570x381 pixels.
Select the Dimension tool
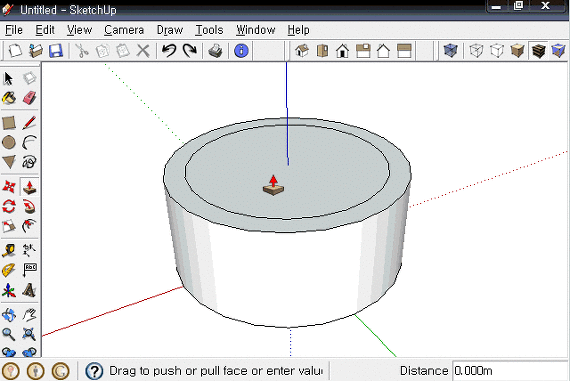coord(29,250)
